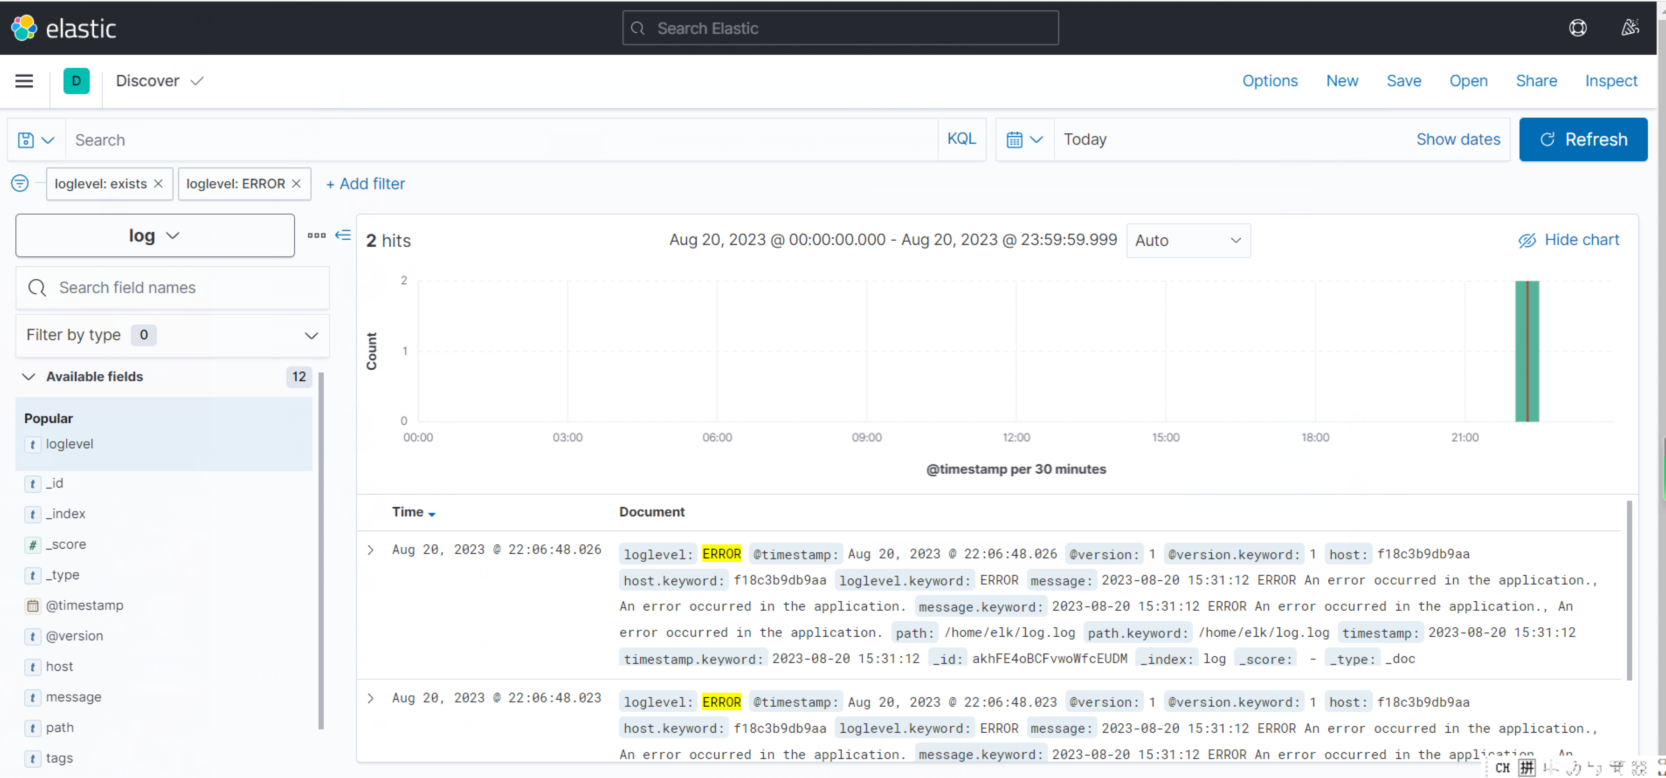Click the Document column header
The image size is (1666, 778).
tap(652, 512)
